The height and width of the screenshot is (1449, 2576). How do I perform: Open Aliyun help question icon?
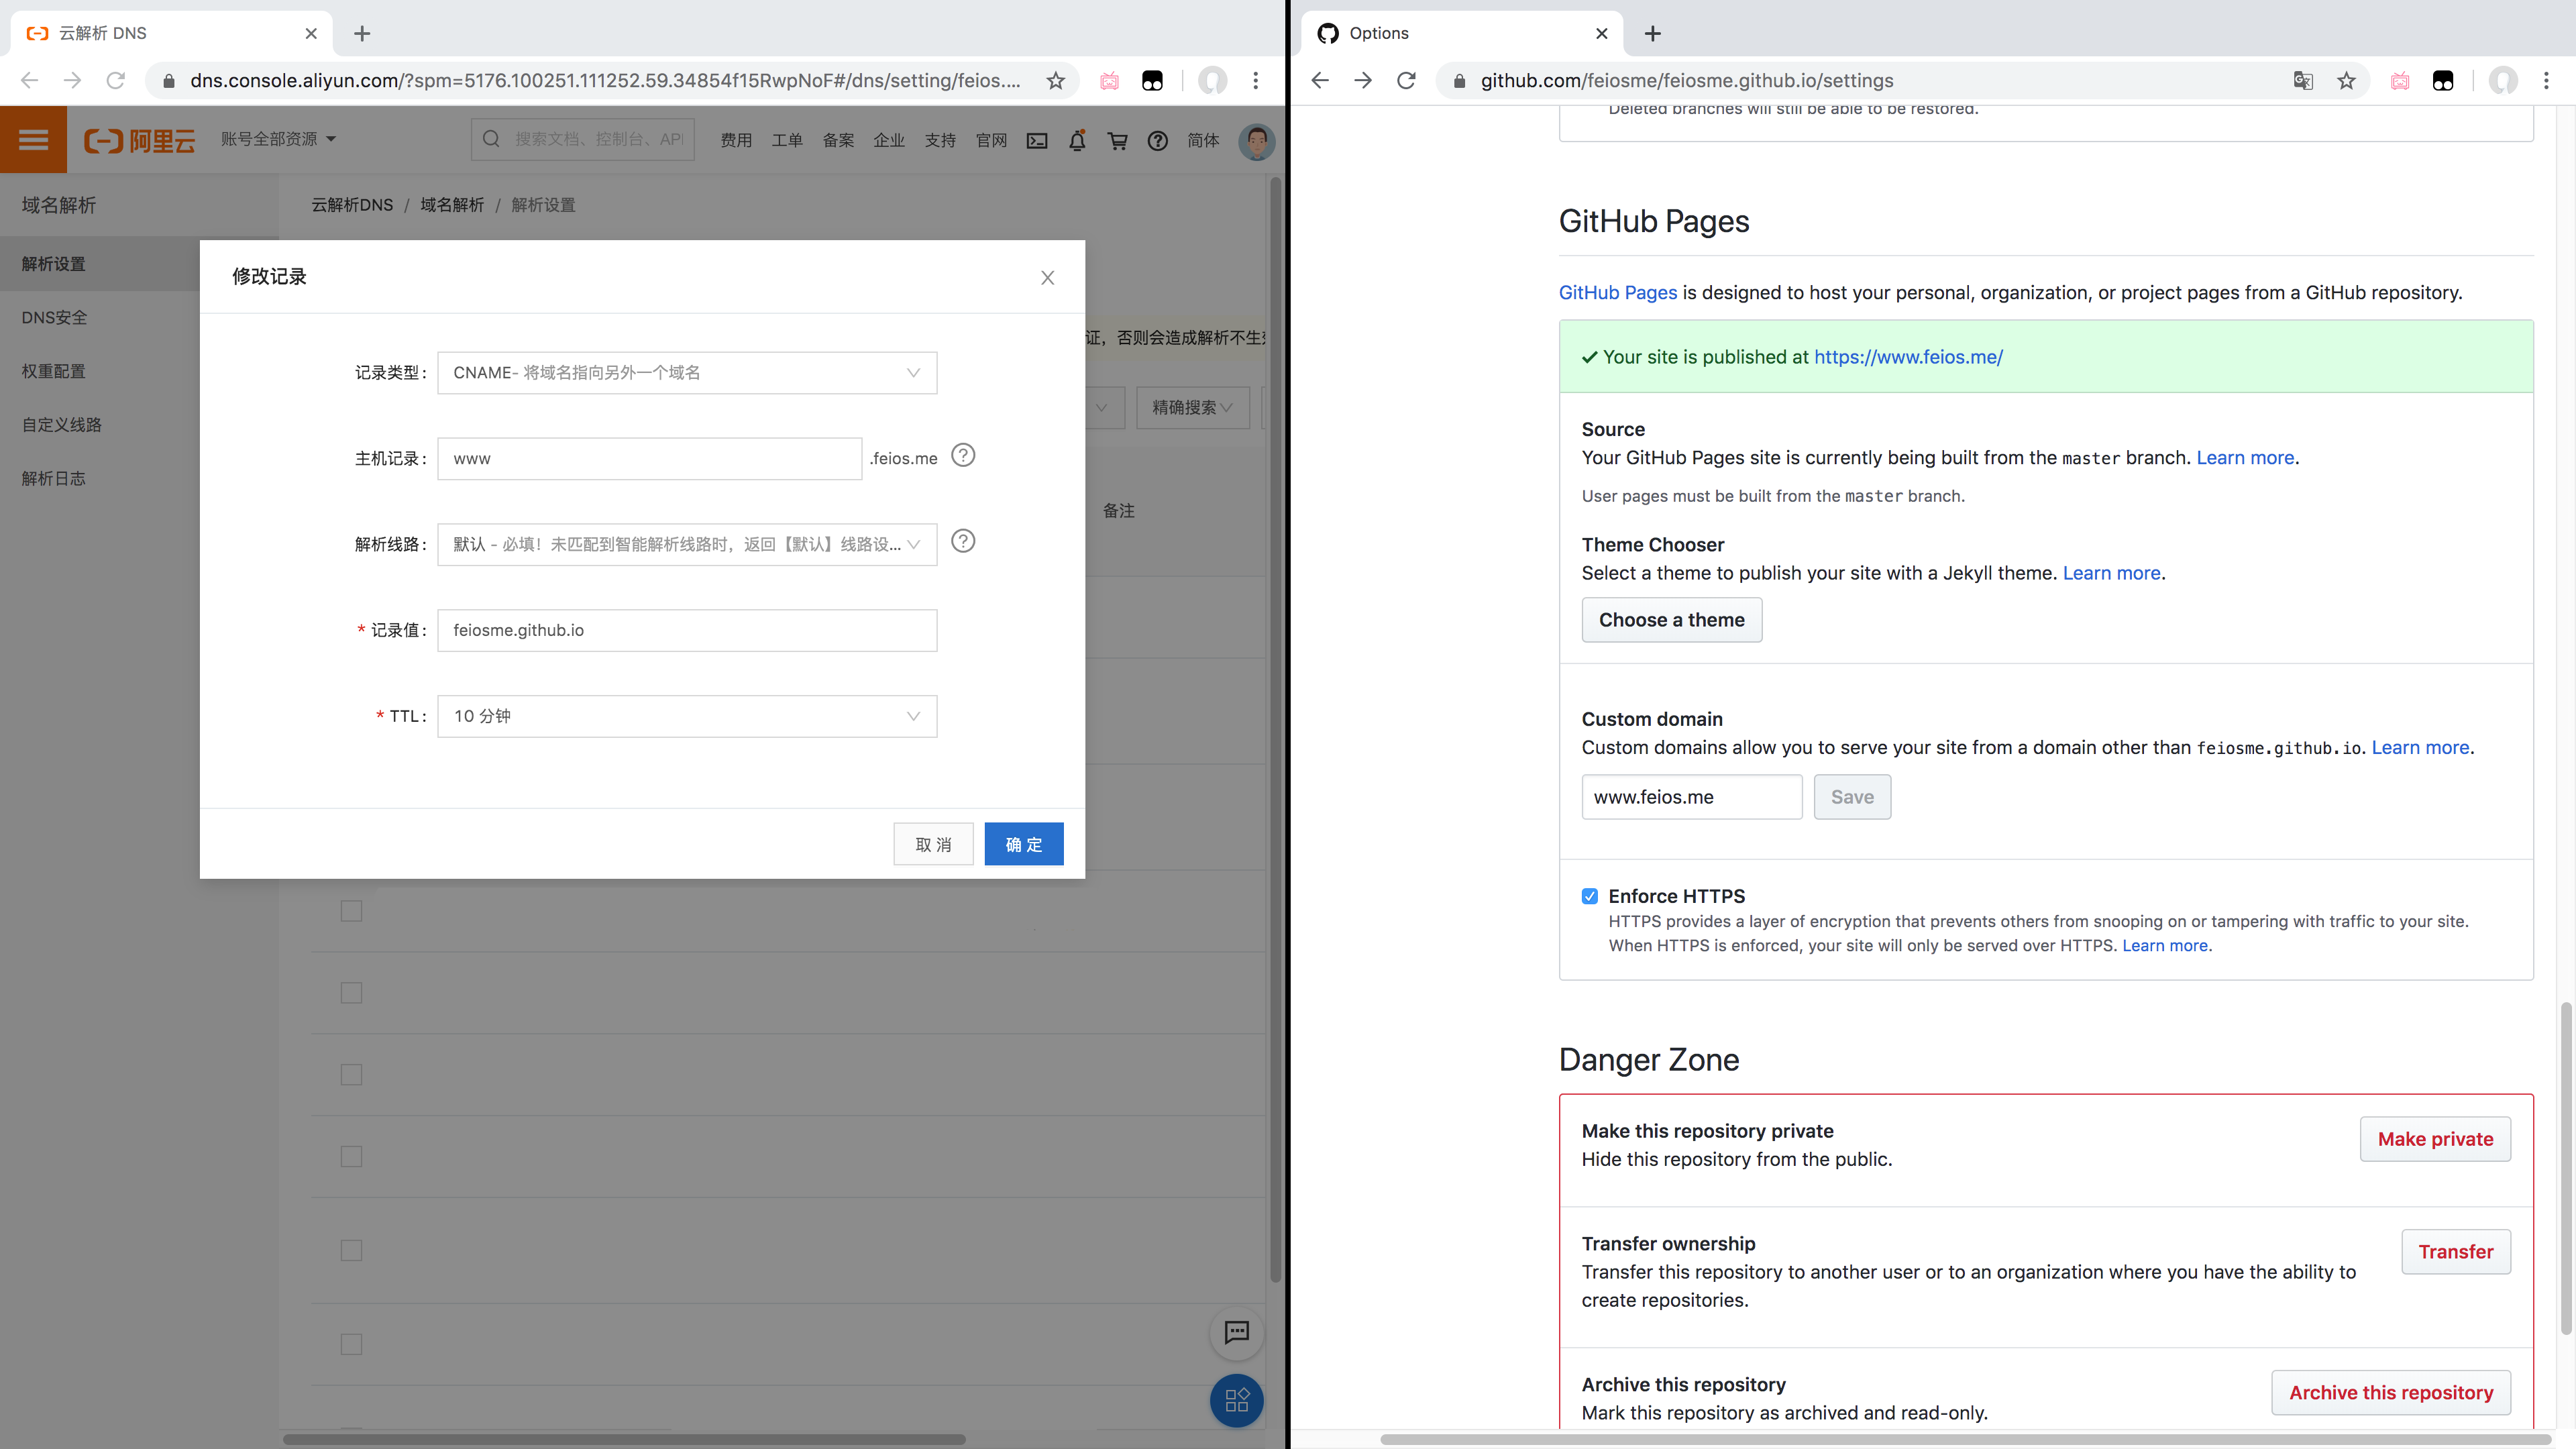pos(1157,141)
